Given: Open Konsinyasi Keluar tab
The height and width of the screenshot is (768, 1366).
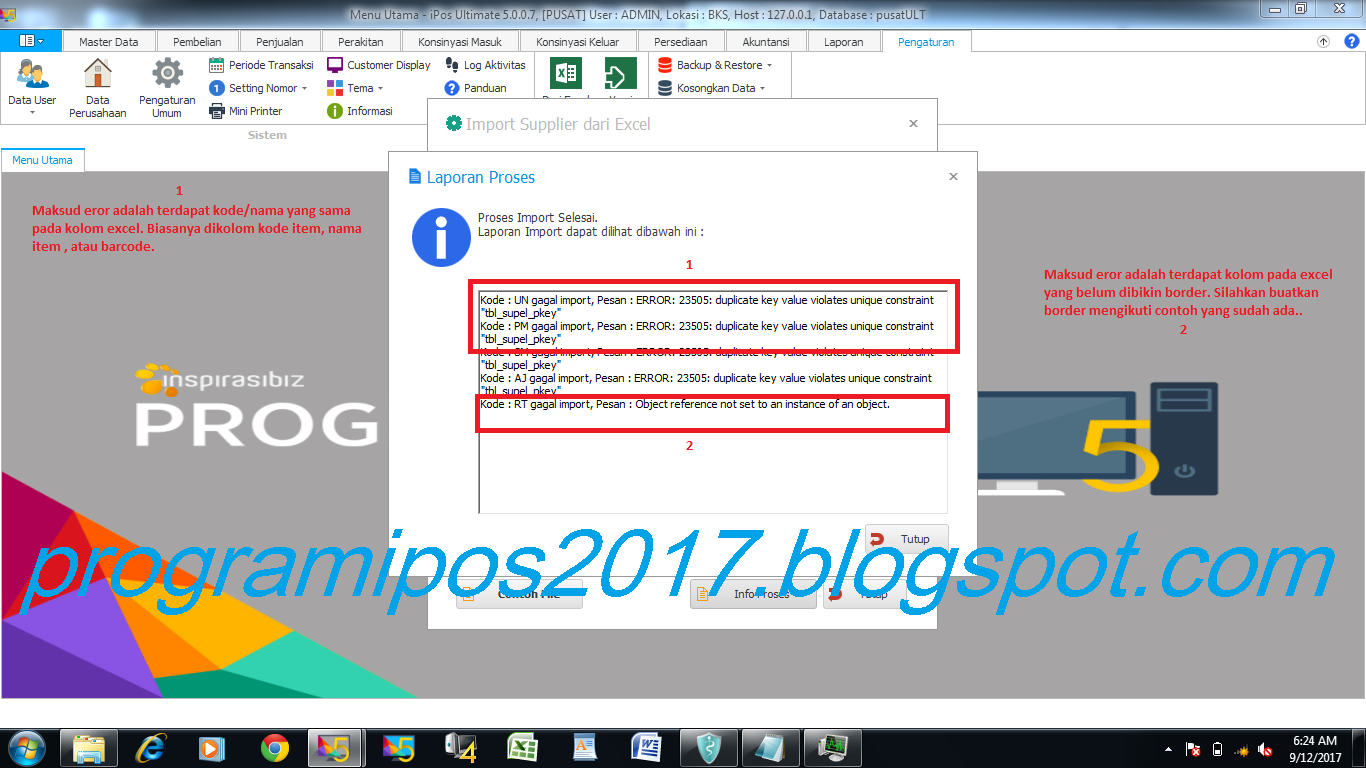Looking at the screenshot, I should 578,42.
